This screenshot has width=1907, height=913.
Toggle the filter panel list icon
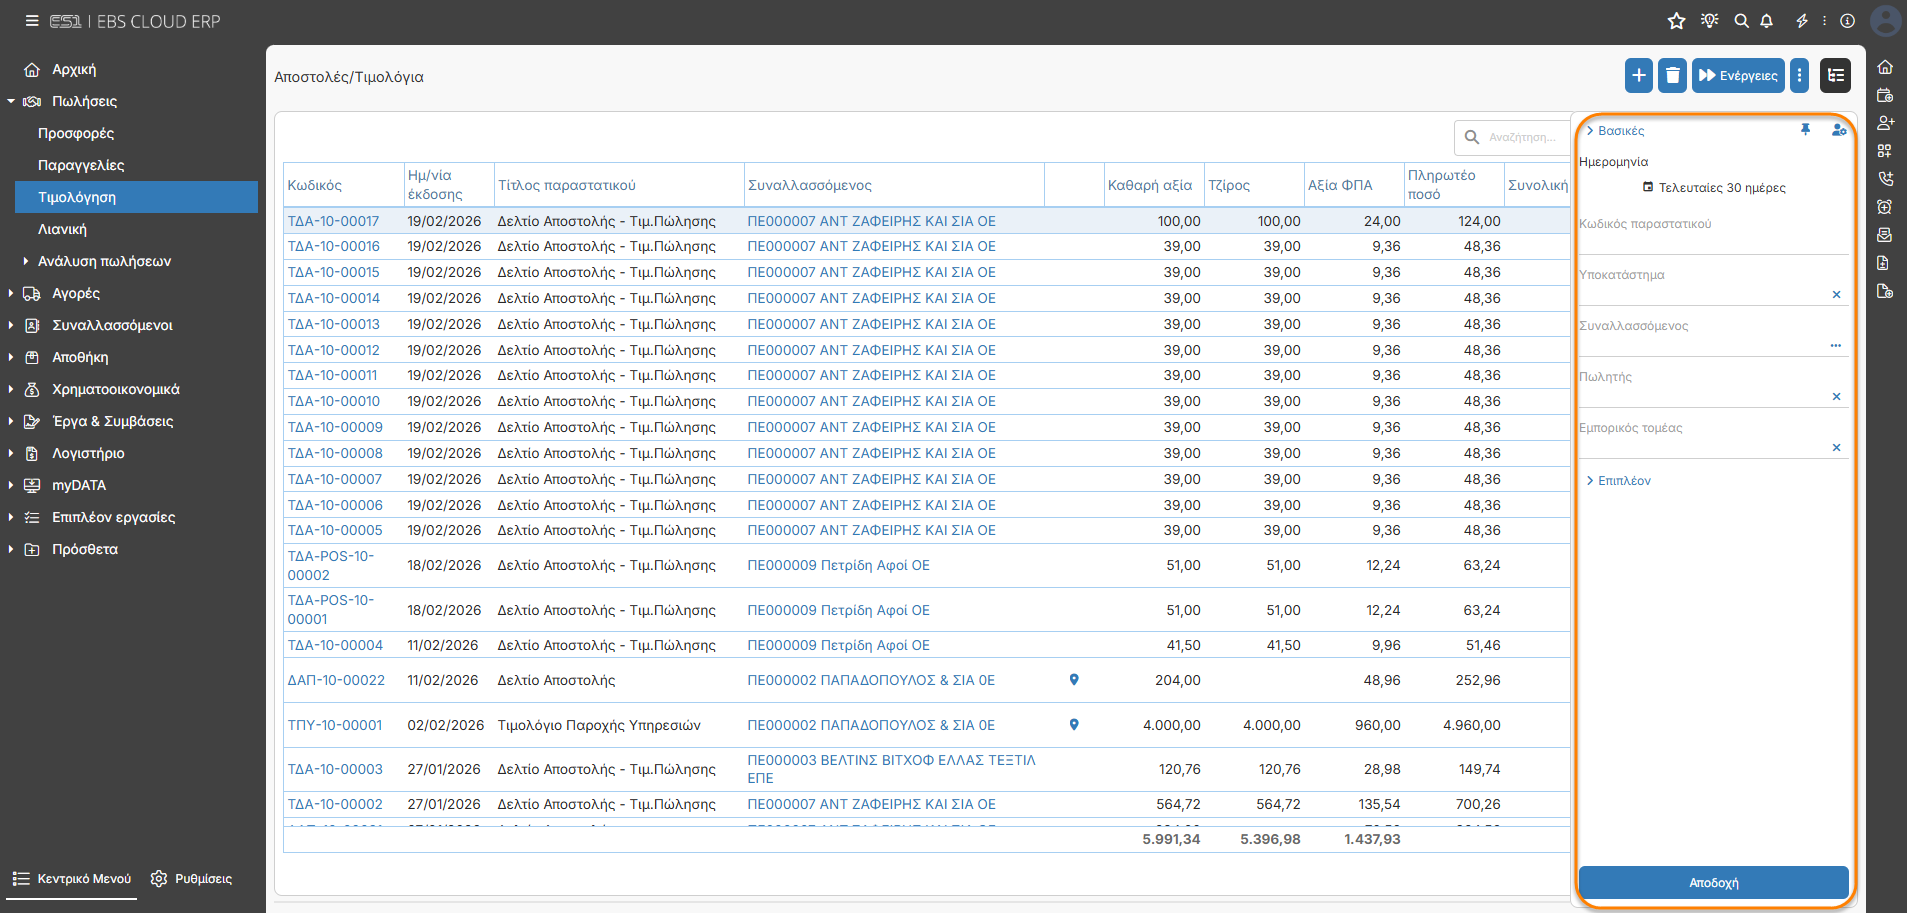tap(1835, 75)
